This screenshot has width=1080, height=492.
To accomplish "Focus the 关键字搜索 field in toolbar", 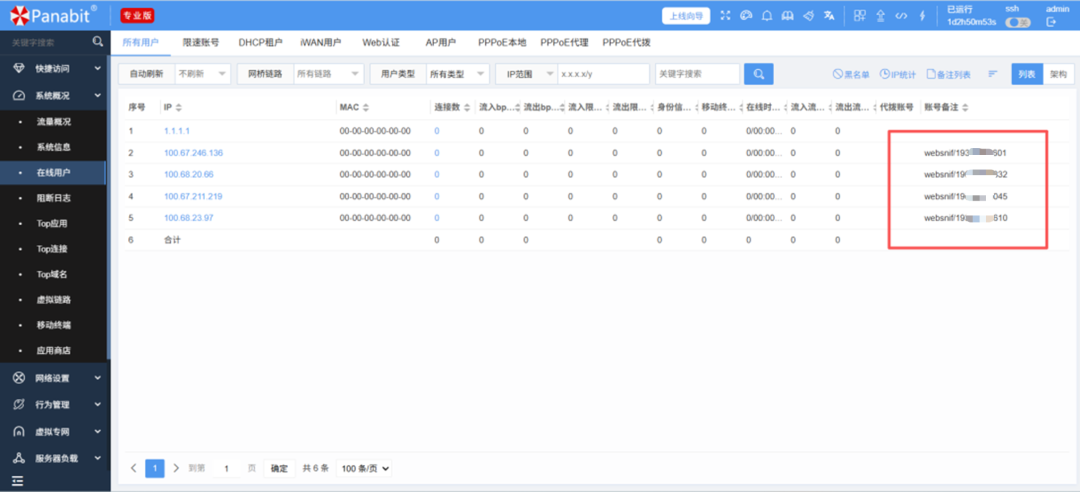I will tap(697, 74).
